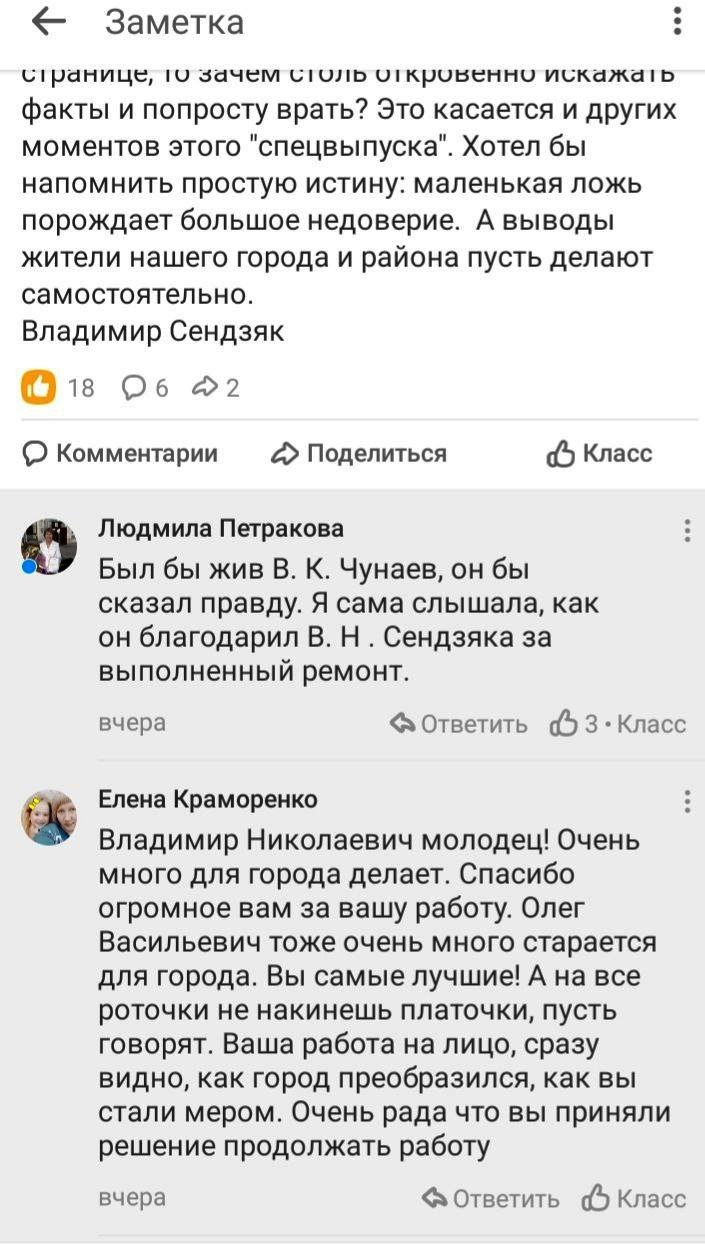
Task: Open Людмила Петракова's name link
Action: [220, 528]
